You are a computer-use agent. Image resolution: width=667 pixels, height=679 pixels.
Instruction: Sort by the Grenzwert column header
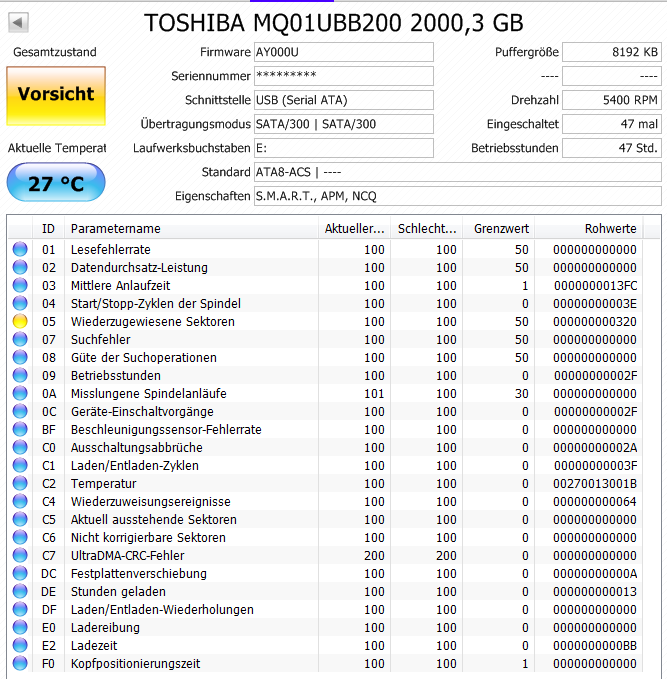tap(499, 228)
